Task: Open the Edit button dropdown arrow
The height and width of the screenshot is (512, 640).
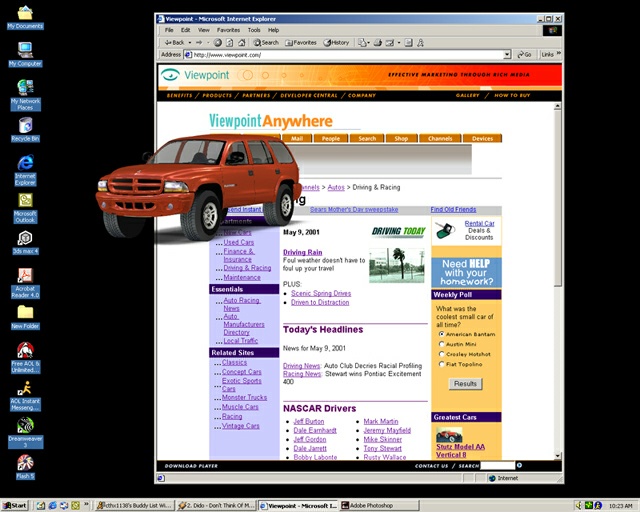Action: (398, 42)
